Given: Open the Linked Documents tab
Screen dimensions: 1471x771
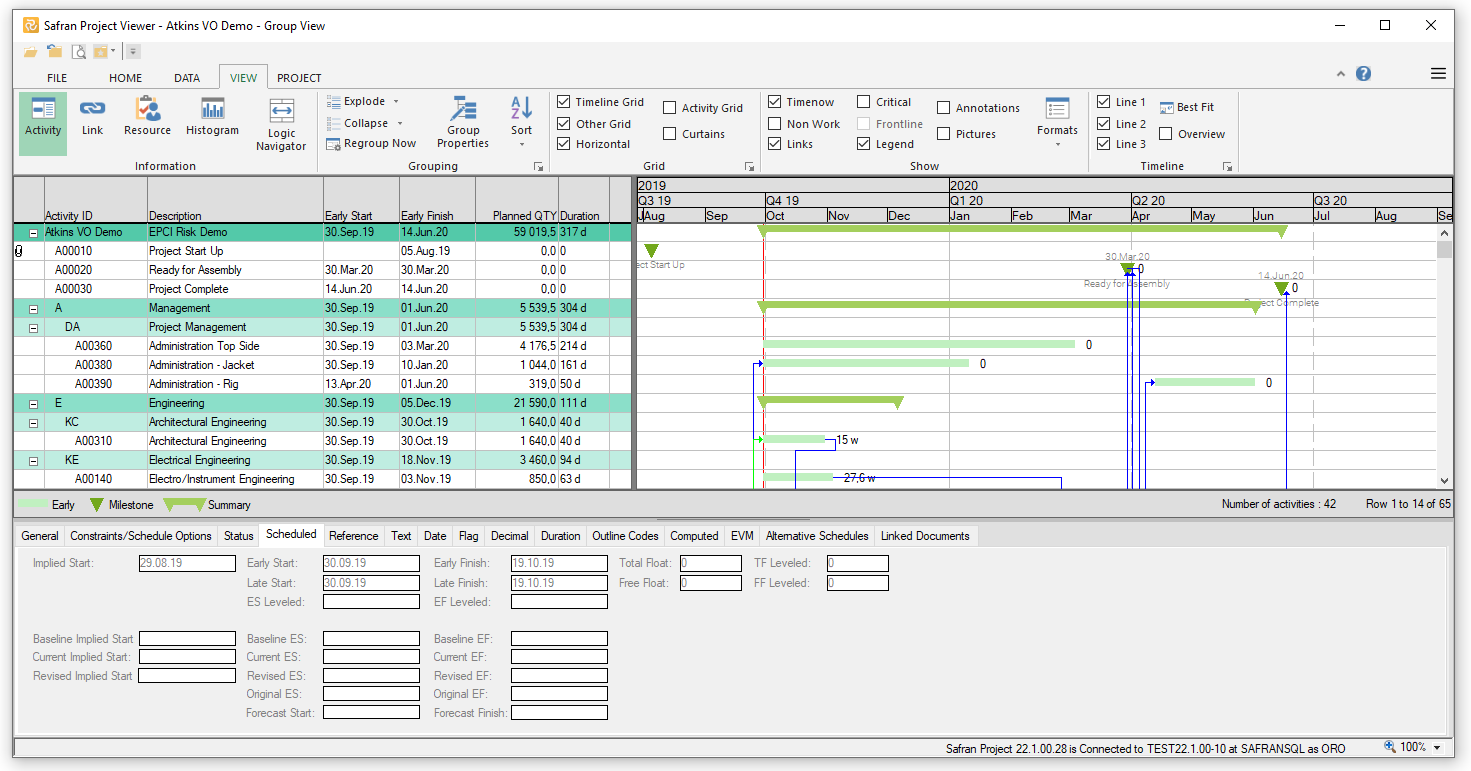Looking at the screenshot, I should pos(925,536).
